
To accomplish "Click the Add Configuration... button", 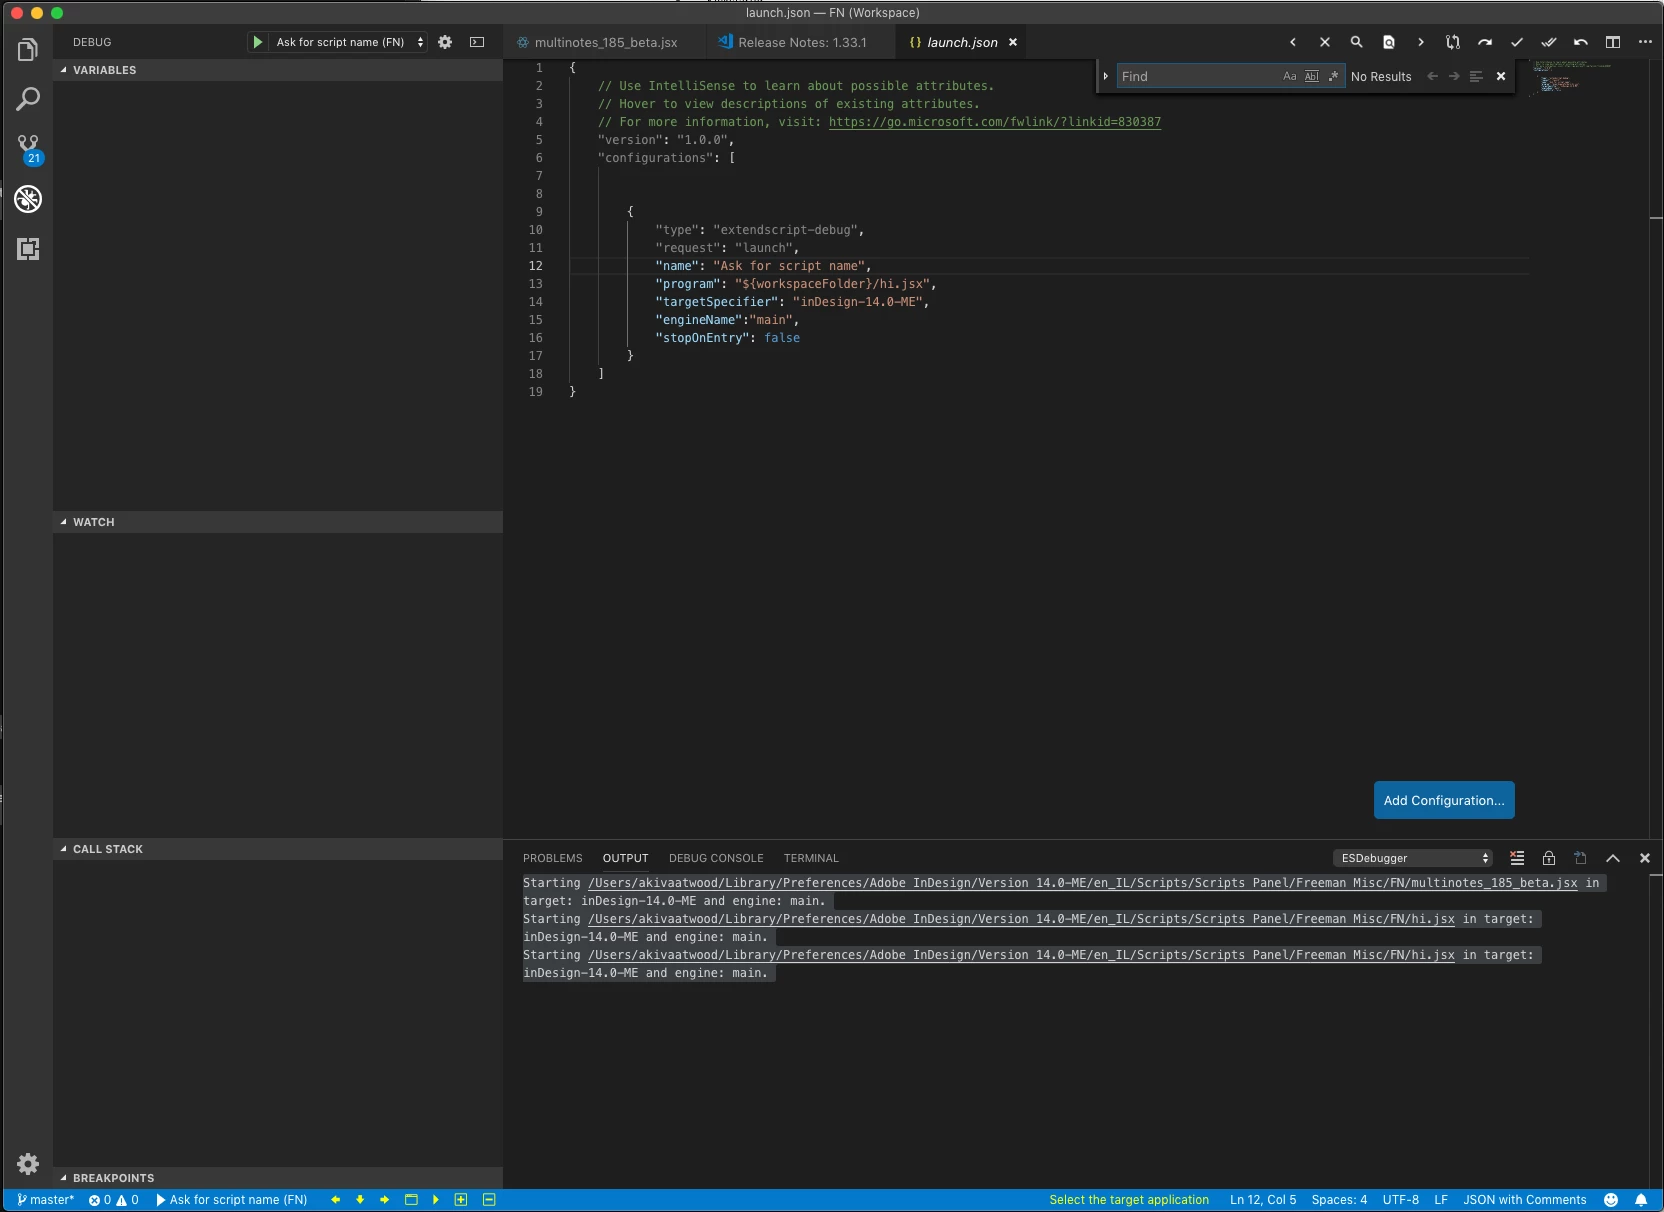I will [x=1444, y=800].
